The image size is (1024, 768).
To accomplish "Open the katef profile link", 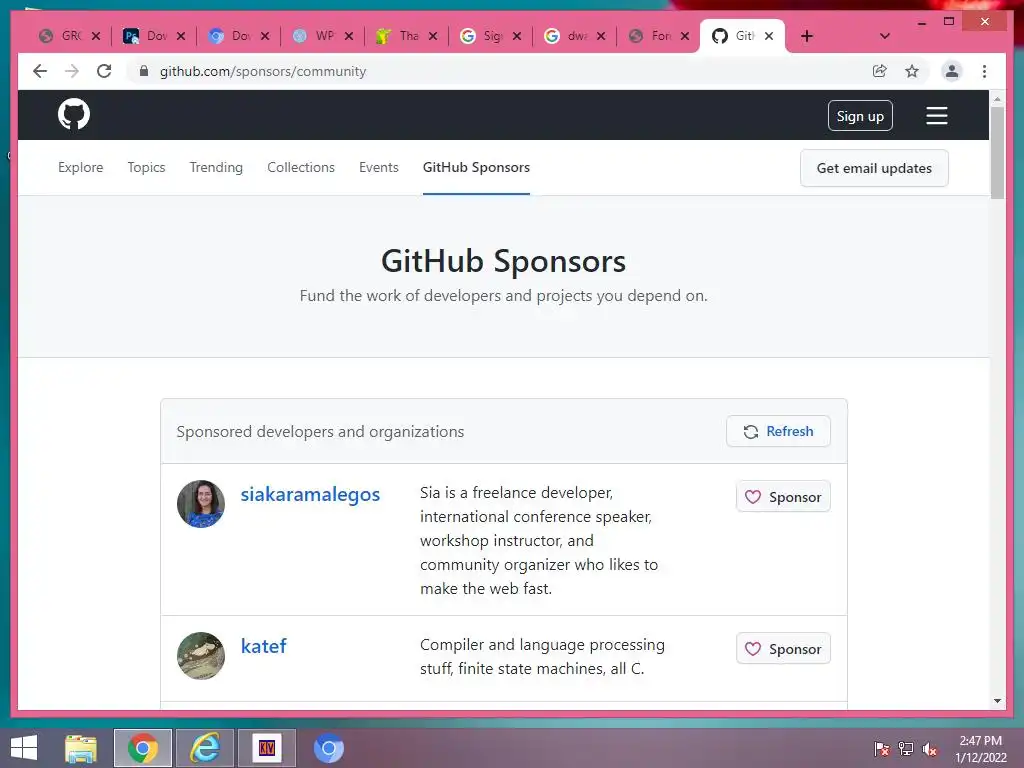I will [x=264, y=647].
